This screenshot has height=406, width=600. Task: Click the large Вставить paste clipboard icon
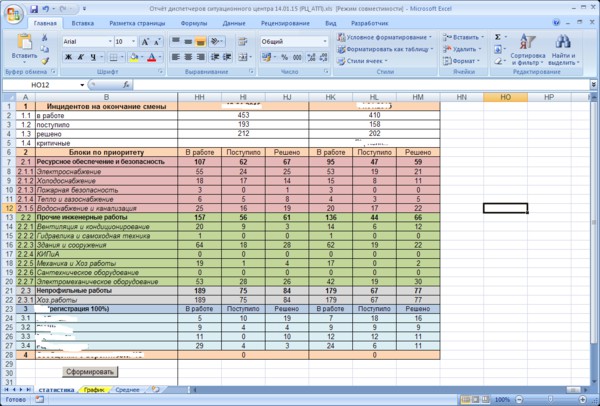24,42
